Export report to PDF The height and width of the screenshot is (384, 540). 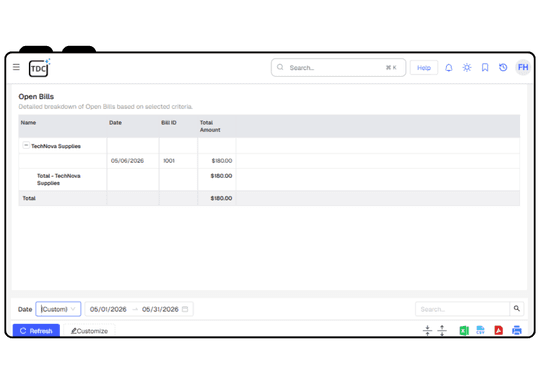tap(498, 330)
